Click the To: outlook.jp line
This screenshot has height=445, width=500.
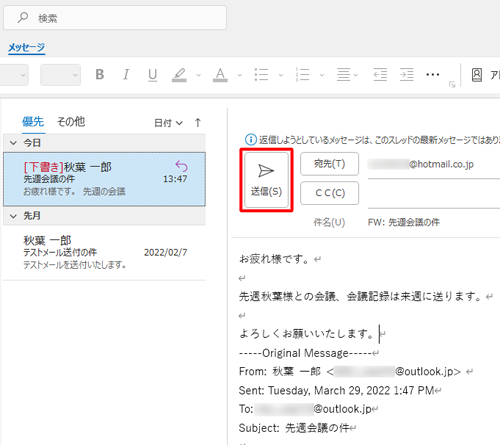click(x=305, y=409)
